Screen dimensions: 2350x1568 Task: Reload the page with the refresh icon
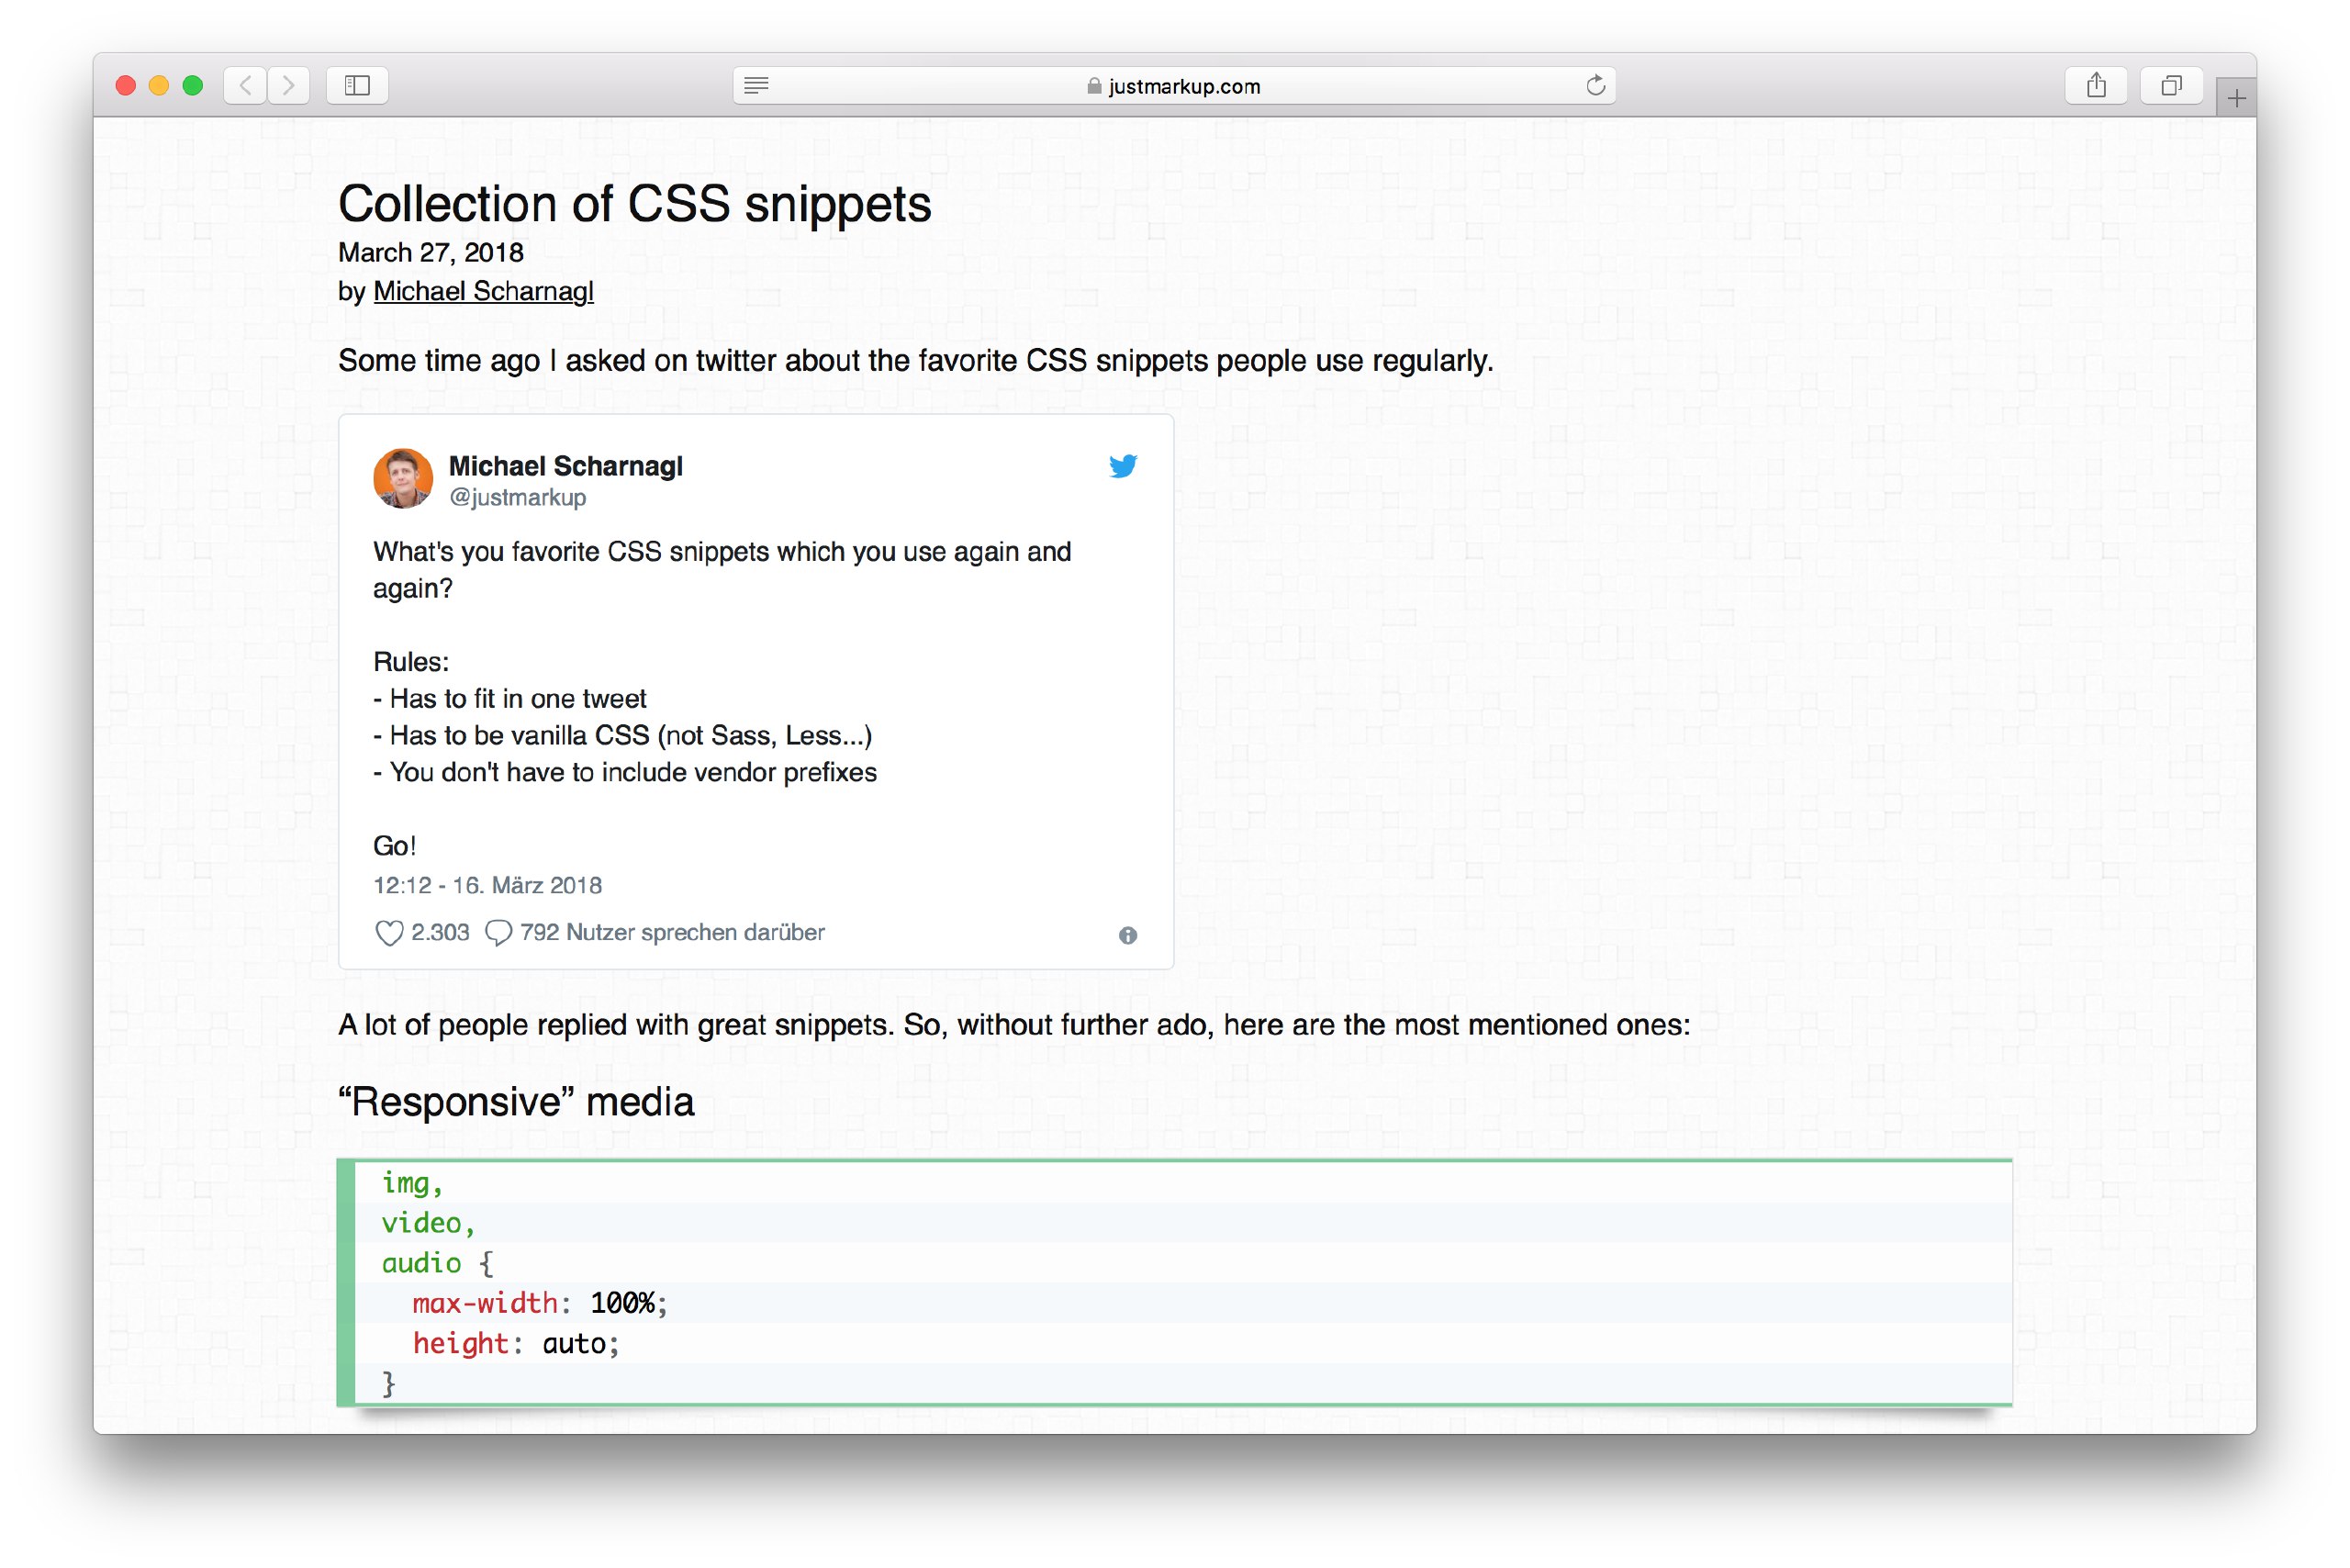point(1595,85)
